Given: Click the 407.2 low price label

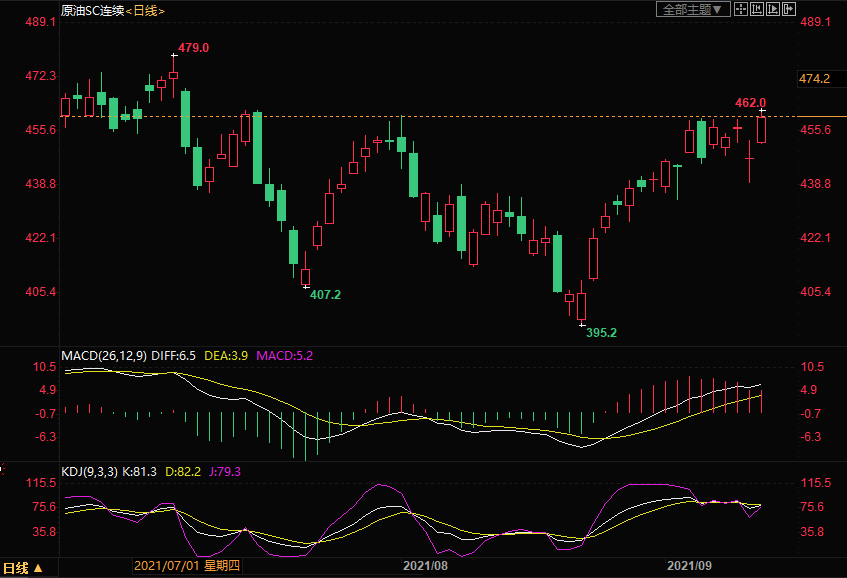Looking at the screenshot, I should pos(325,295).
